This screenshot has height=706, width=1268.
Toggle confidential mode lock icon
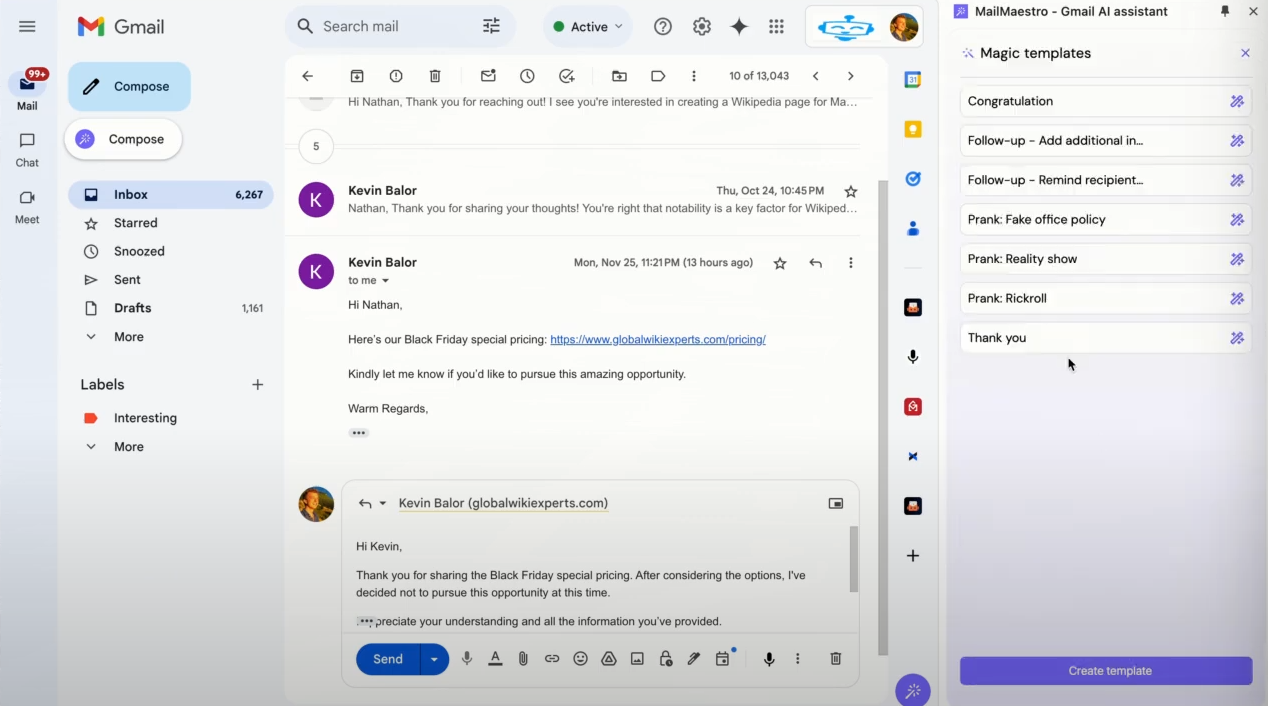pos(666,659)
